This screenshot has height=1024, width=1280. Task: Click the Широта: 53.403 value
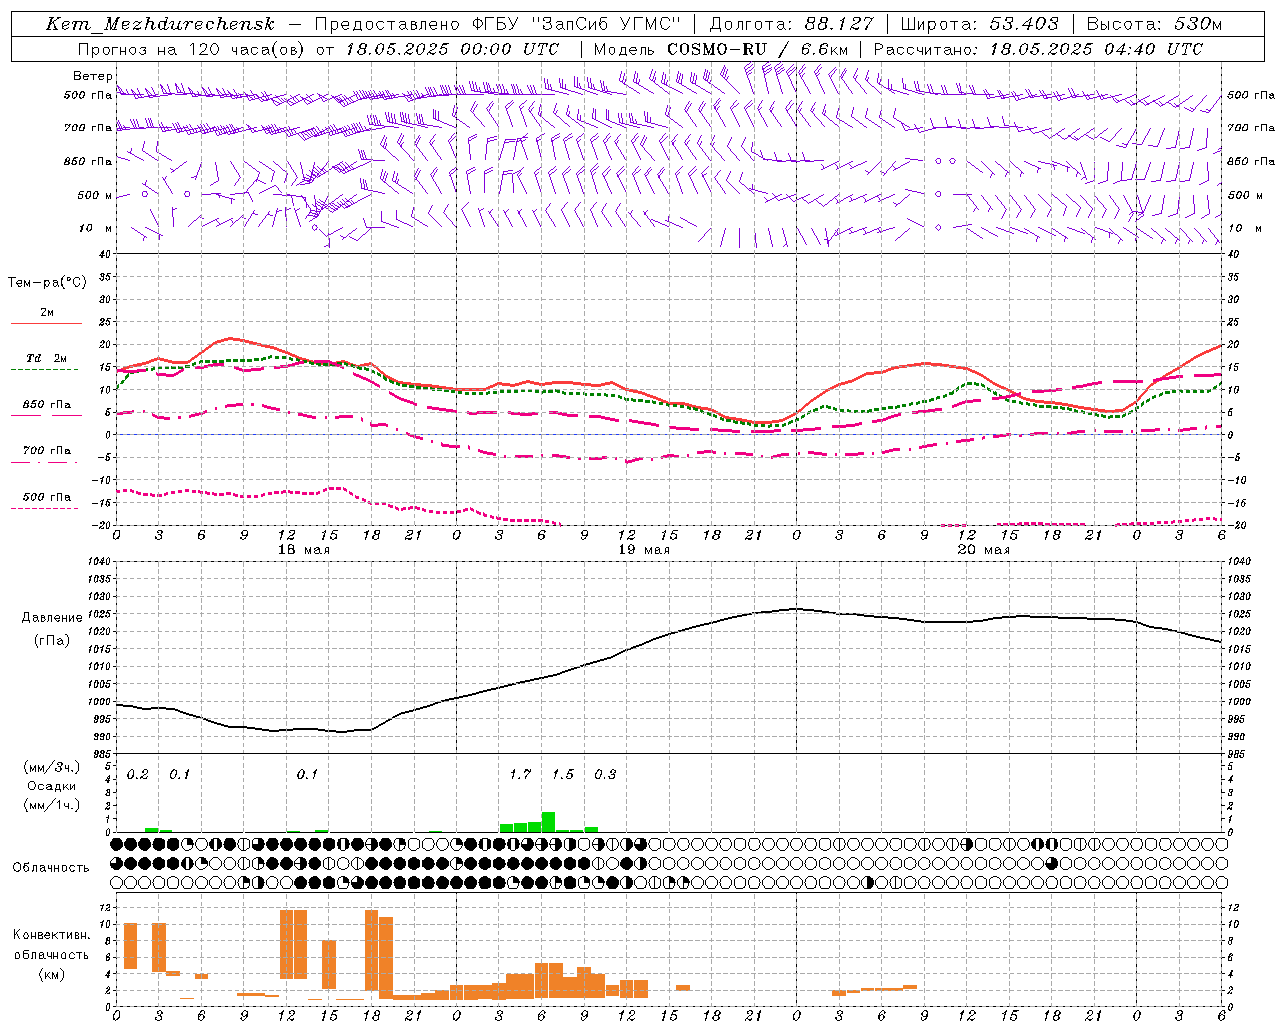[981, 24]
